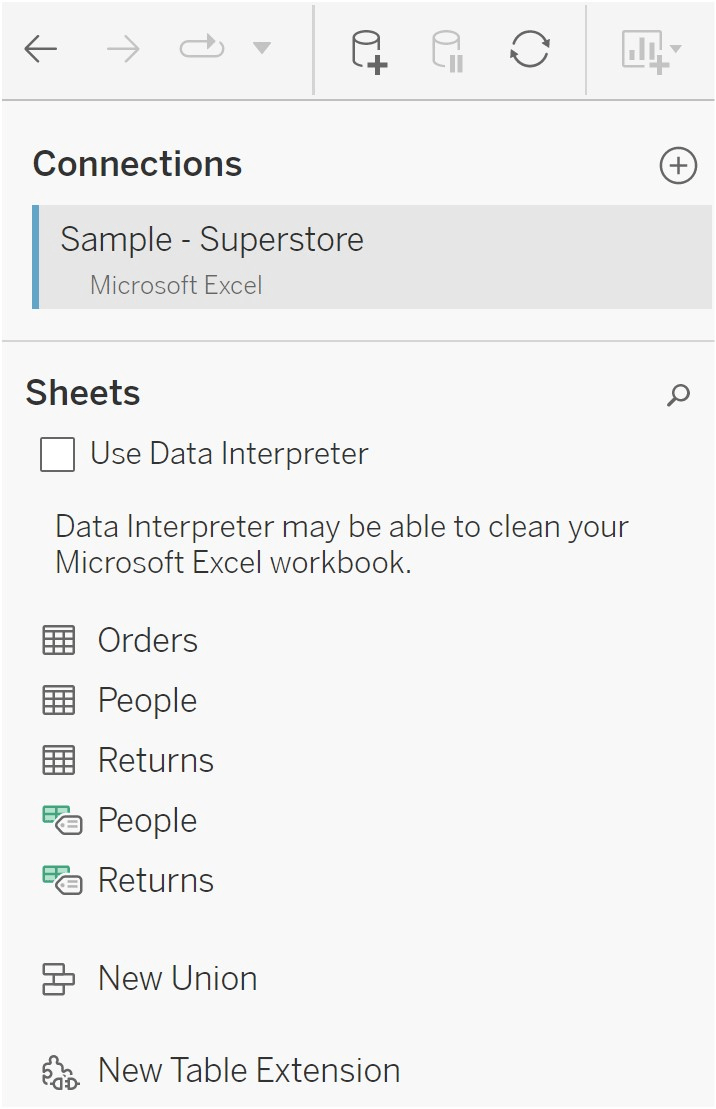Click the search icon in the Sheets panel
716x1109 pixels.
click(678, 396)
